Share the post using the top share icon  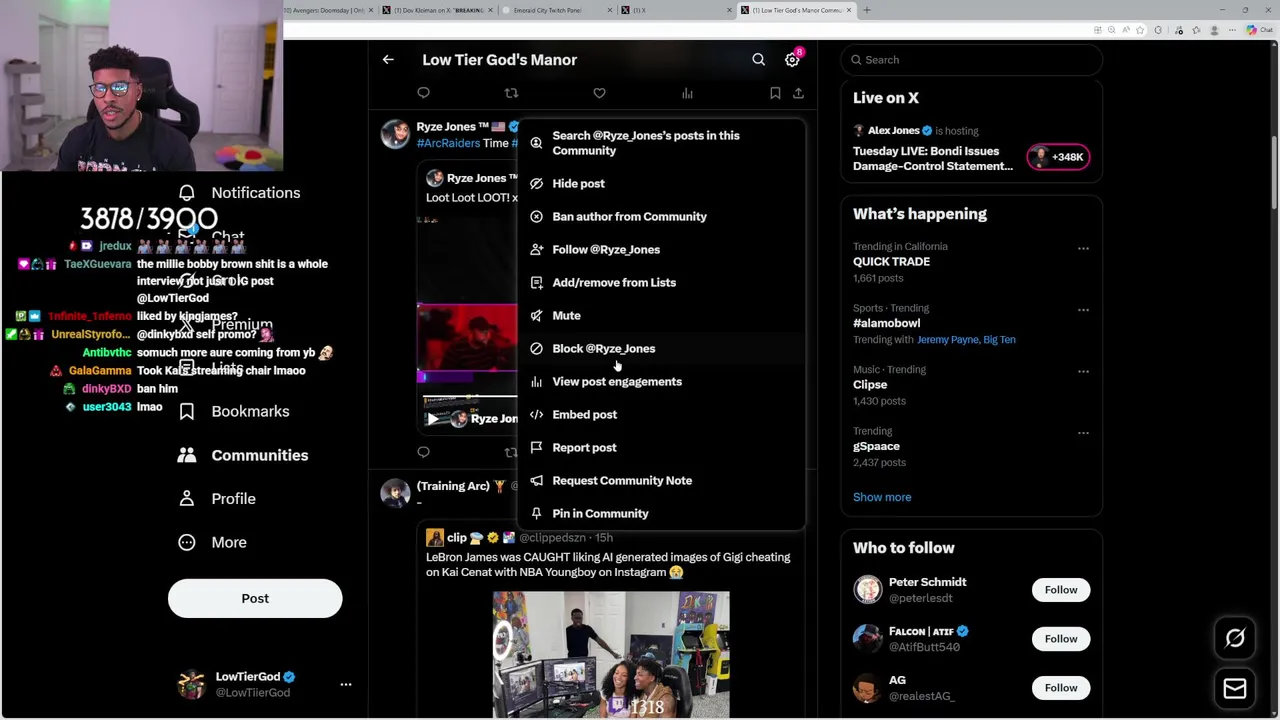point(798,93)
